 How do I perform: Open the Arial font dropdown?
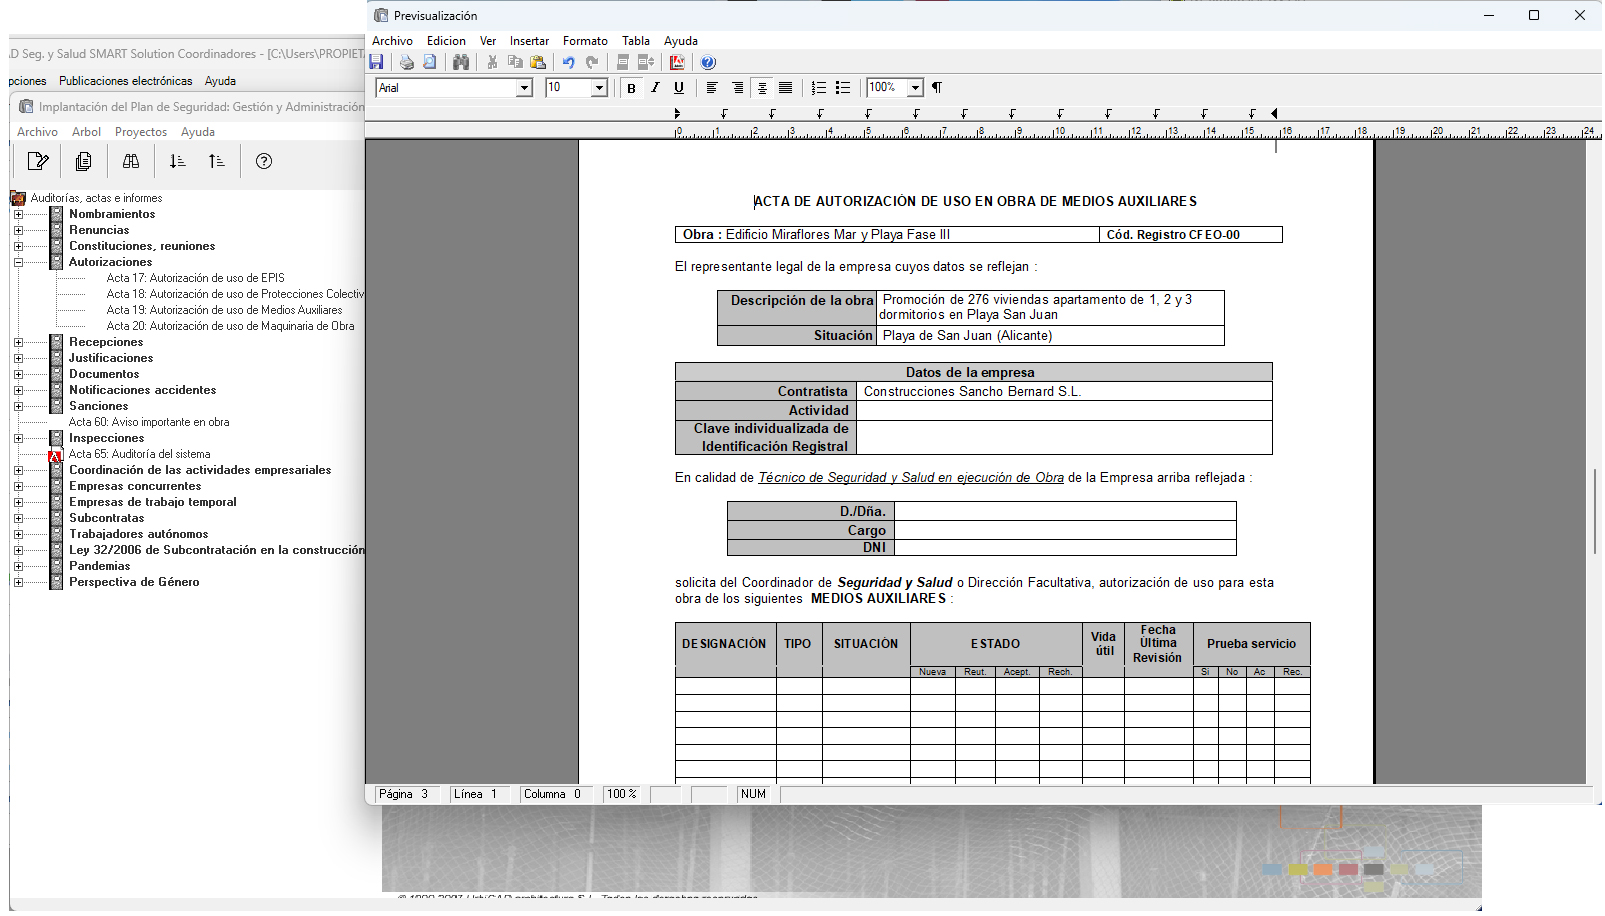pyautogui.click(x=524, y=88)
